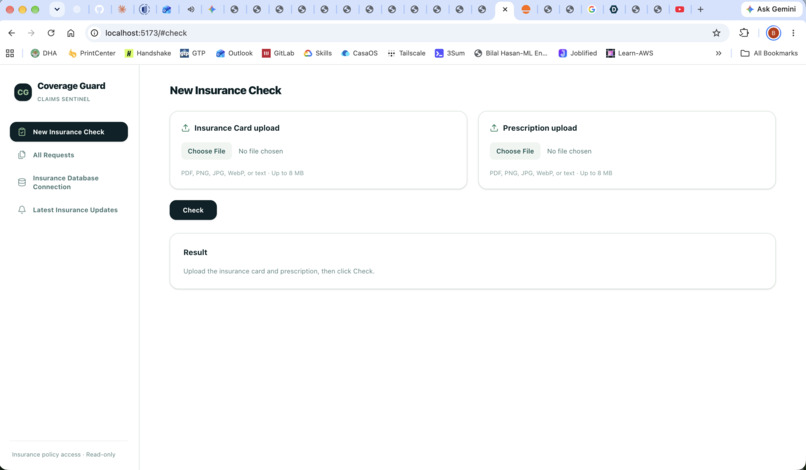Switch to the orange circle icon tab
This screenshot has width=806, height=470.
(525, 9)
